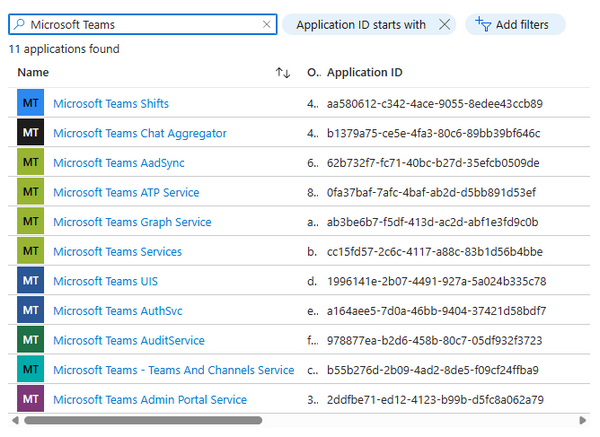Viewport: 600px width, 437px height.
Task: Select Application ID 1996141e-2b07-4491-927a-5a024b335c78
Action: click(x=437, y=281)
